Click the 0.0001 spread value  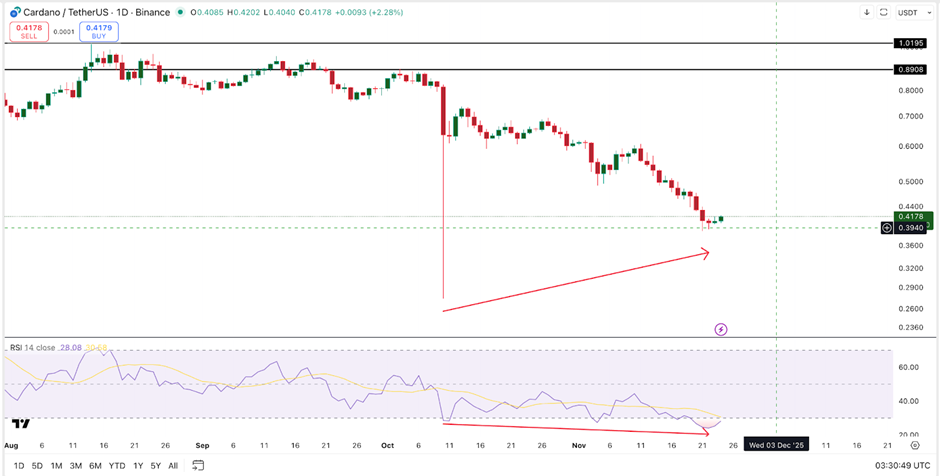[62, 32]
